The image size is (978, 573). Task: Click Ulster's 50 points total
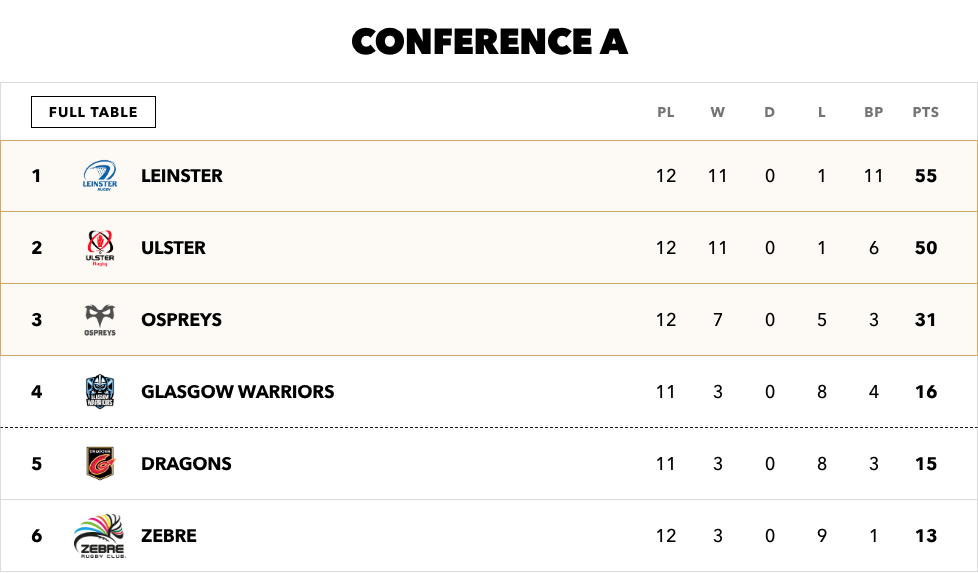926,248
